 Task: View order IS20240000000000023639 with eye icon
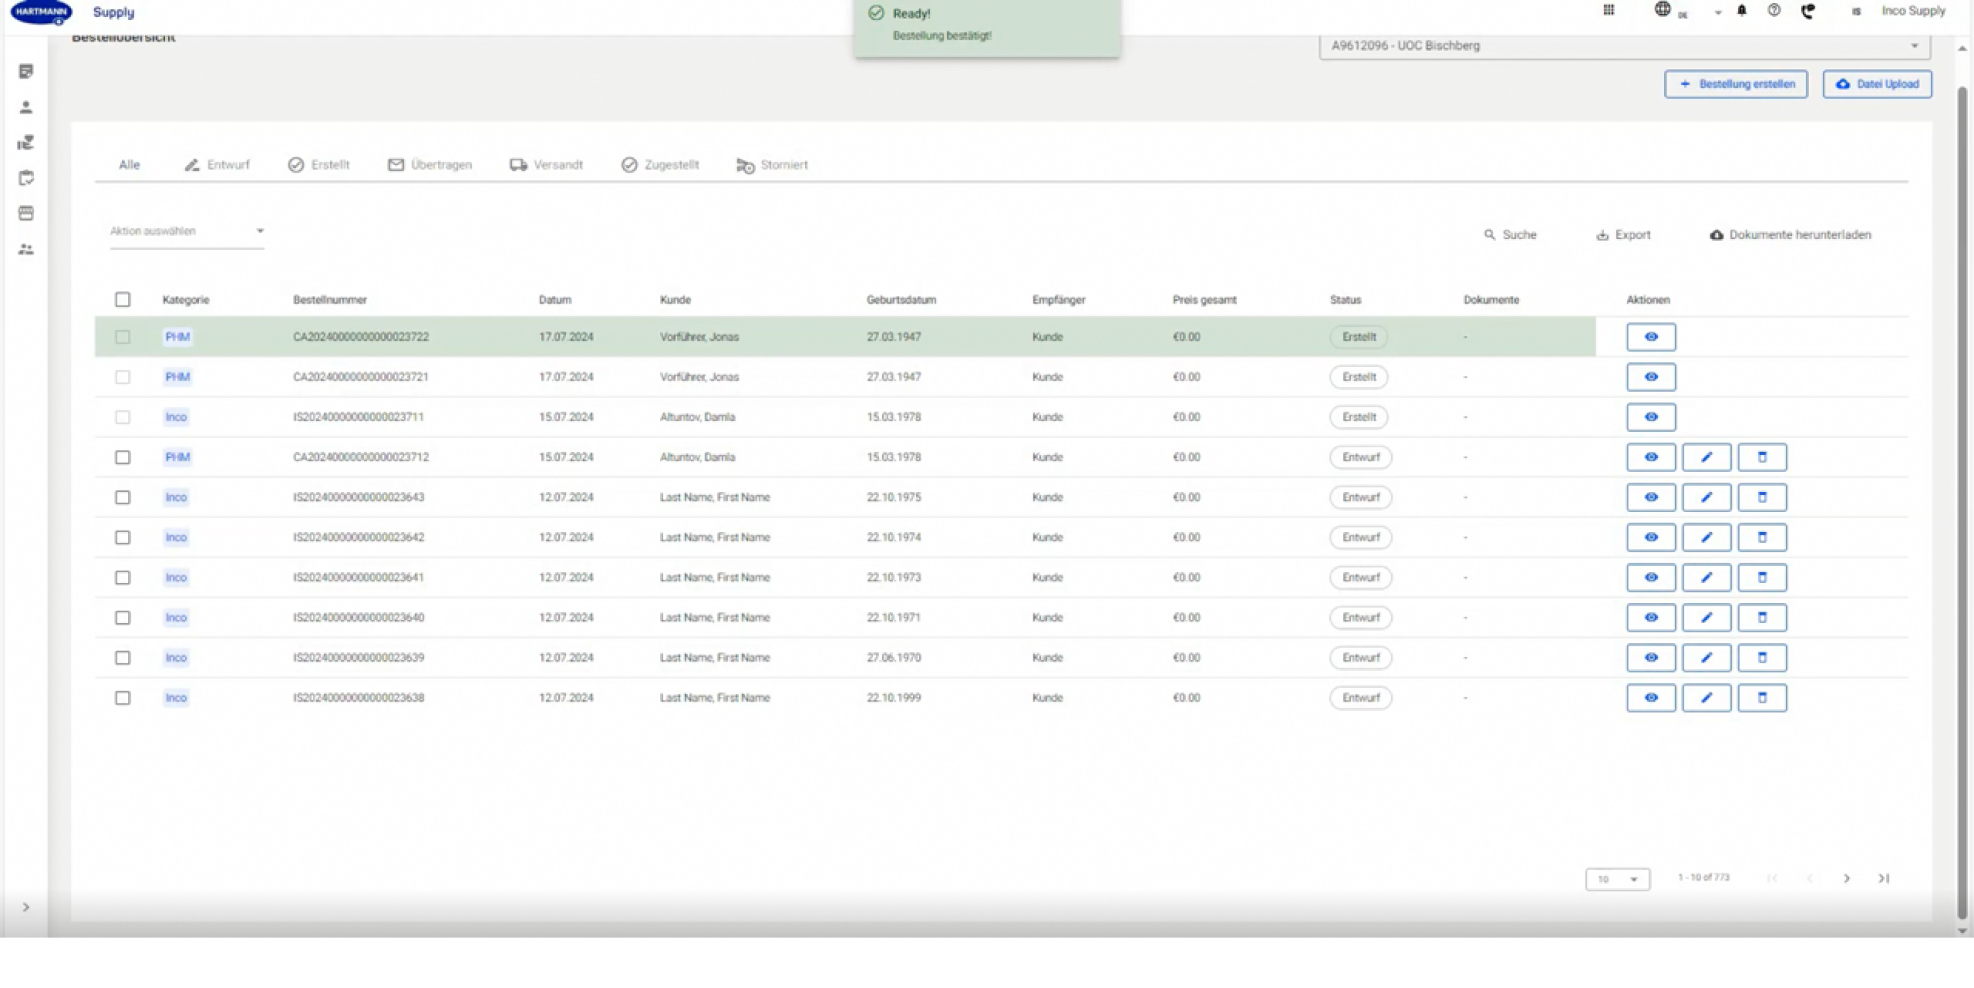(1651, 657)
